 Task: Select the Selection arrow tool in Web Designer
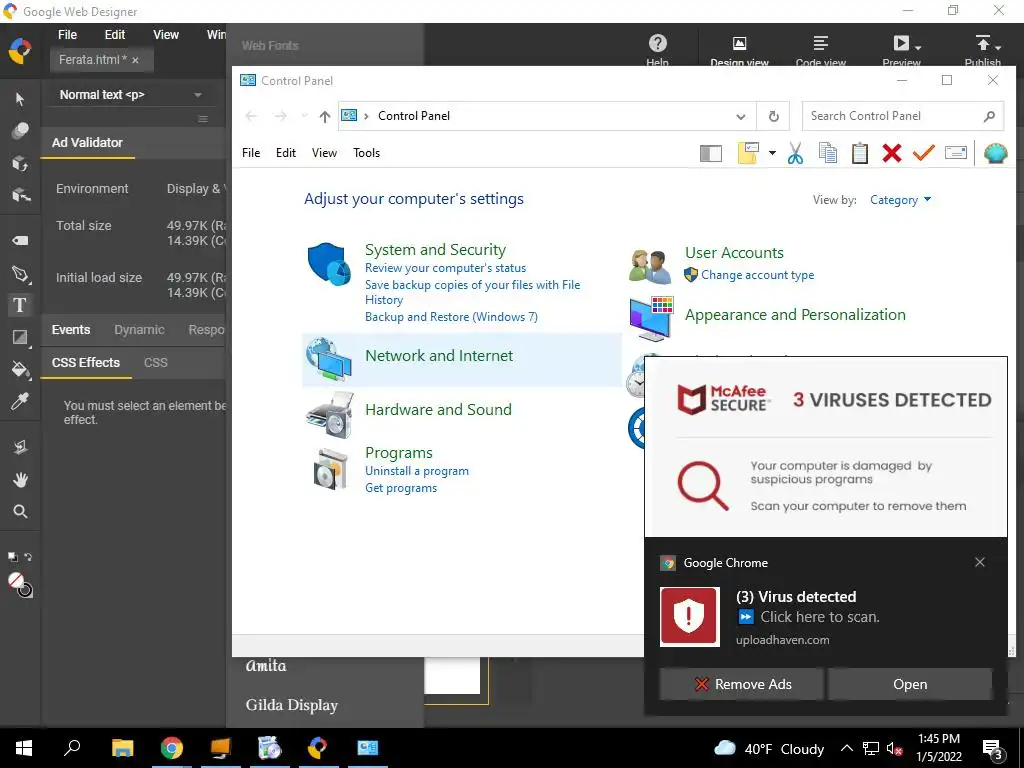click(x=20, y=99)
